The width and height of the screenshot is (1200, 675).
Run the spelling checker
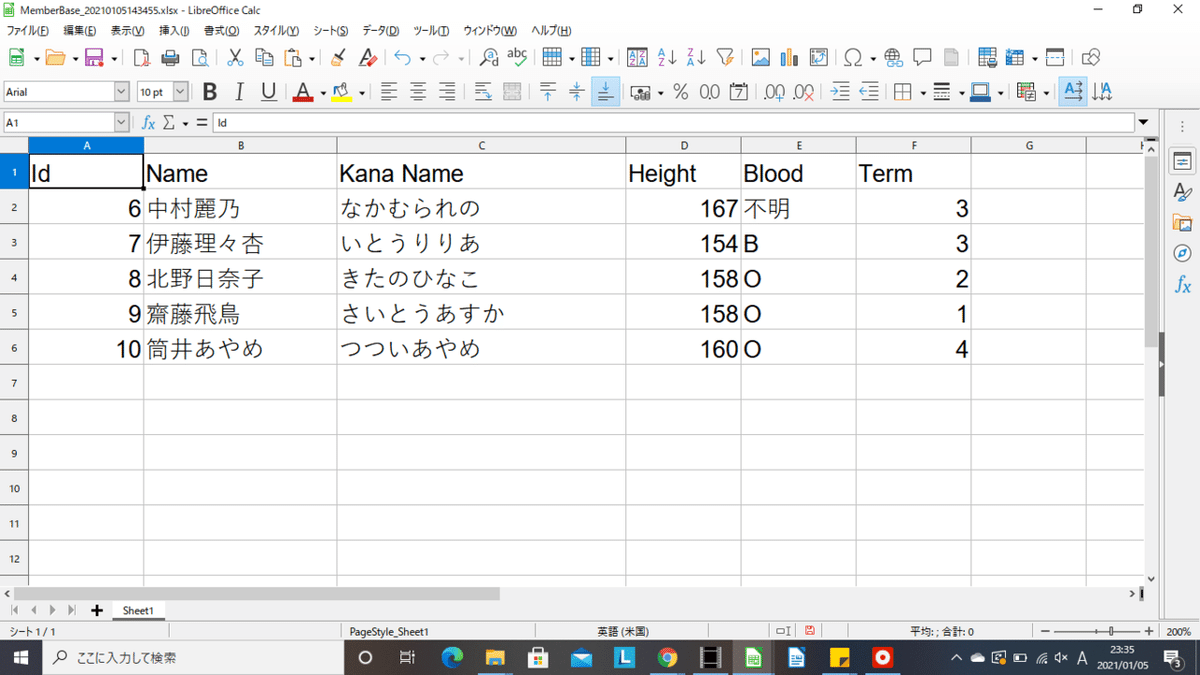pos(517,57)
